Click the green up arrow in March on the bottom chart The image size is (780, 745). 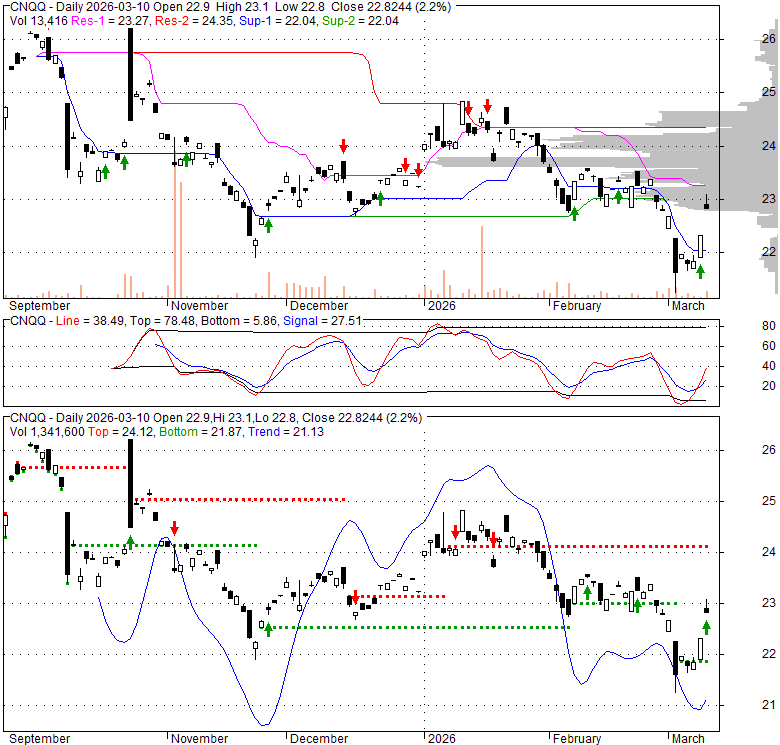click(706, 627)
